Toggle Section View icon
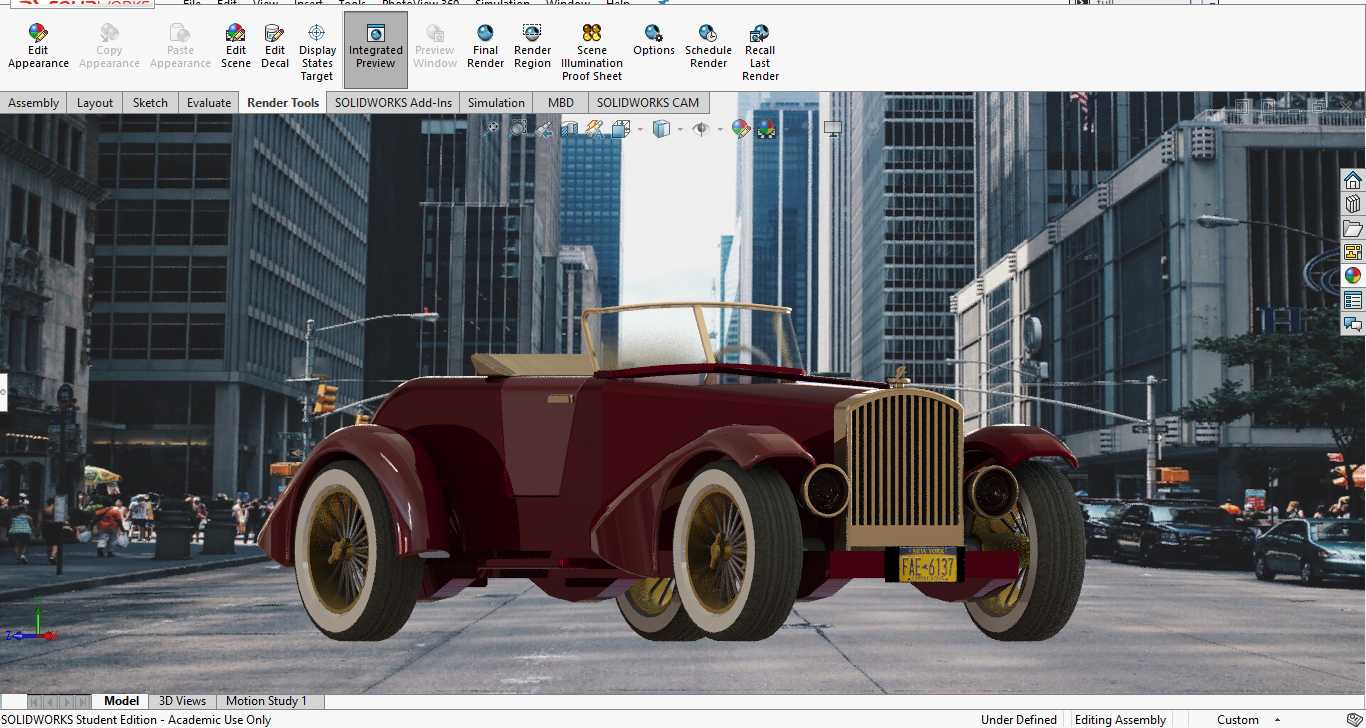This screenshot has width=1366, height=728. (569, 129)
